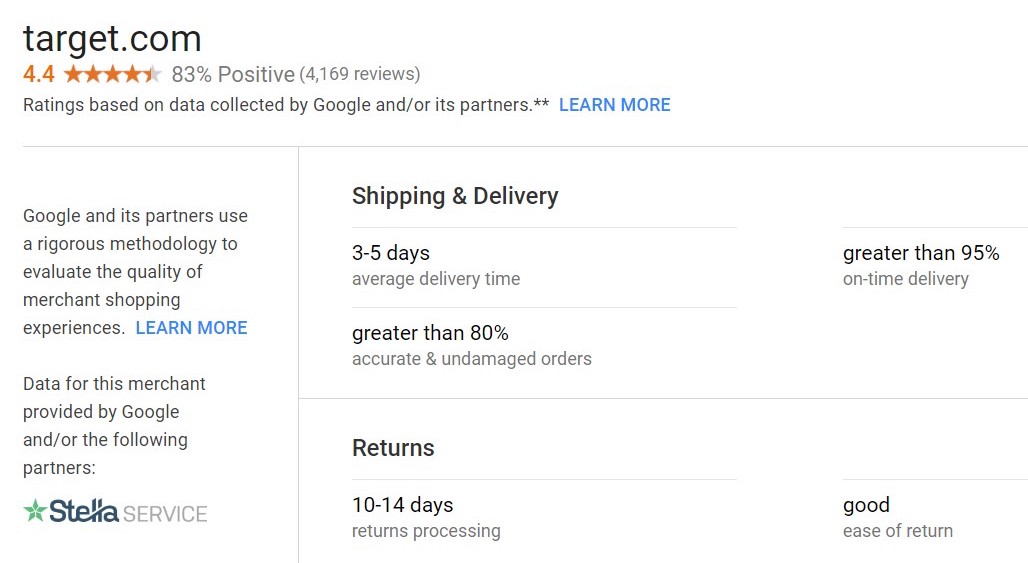Click the greater than 80% value

[430, 333]
